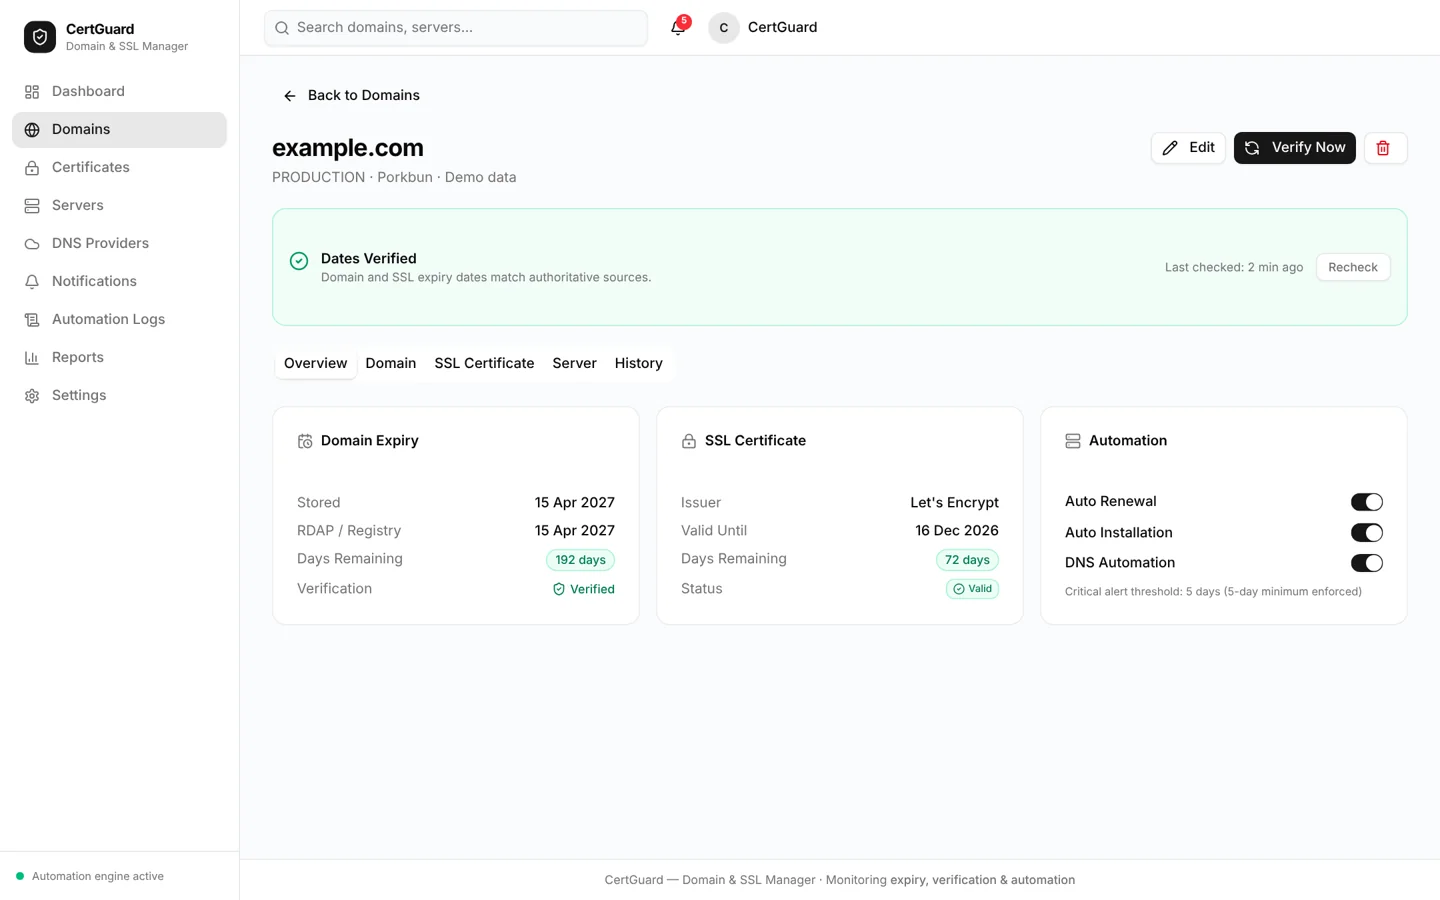The image size is (1440, 900).
Task: Click the back arrow icon
Action: click(290, 96)
